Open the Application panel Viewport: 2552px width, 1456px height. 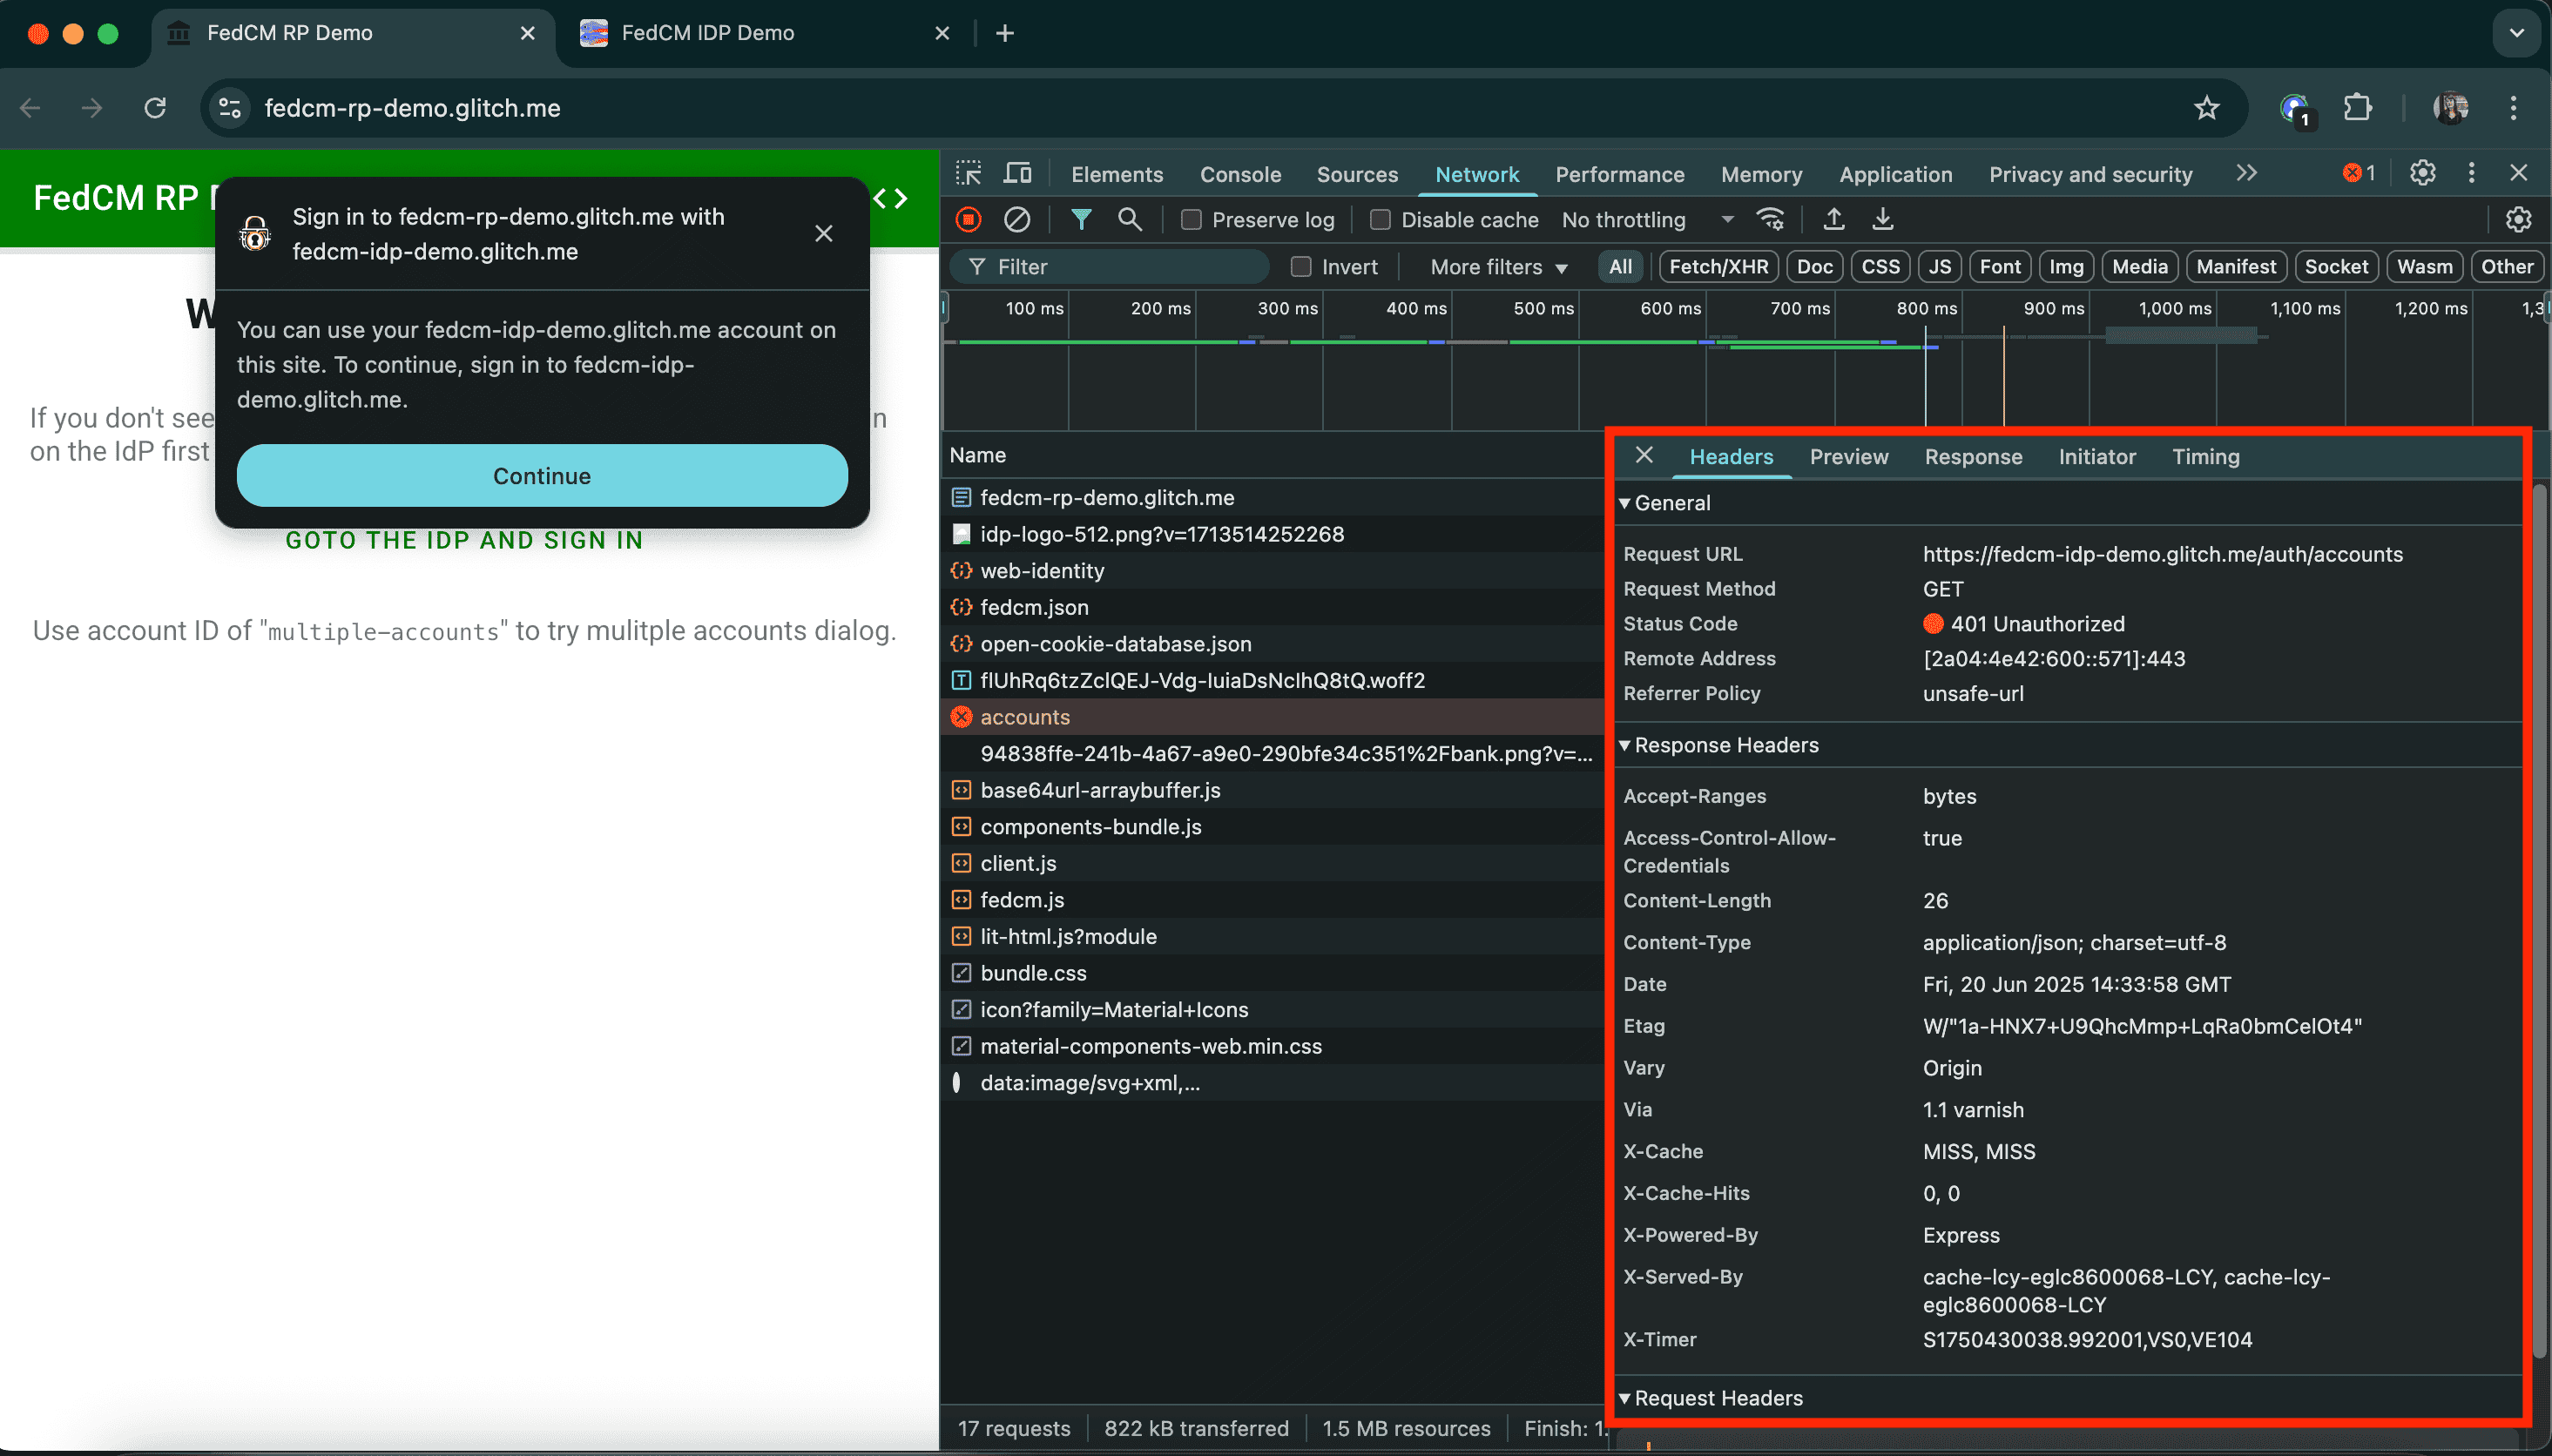[1894, 173]
